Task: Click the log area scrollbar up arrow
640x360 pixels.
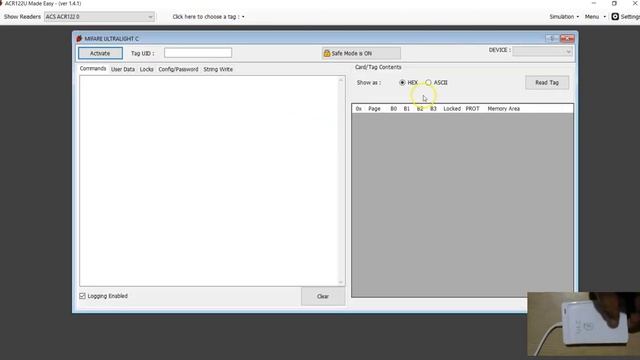Action: [341, 80]
